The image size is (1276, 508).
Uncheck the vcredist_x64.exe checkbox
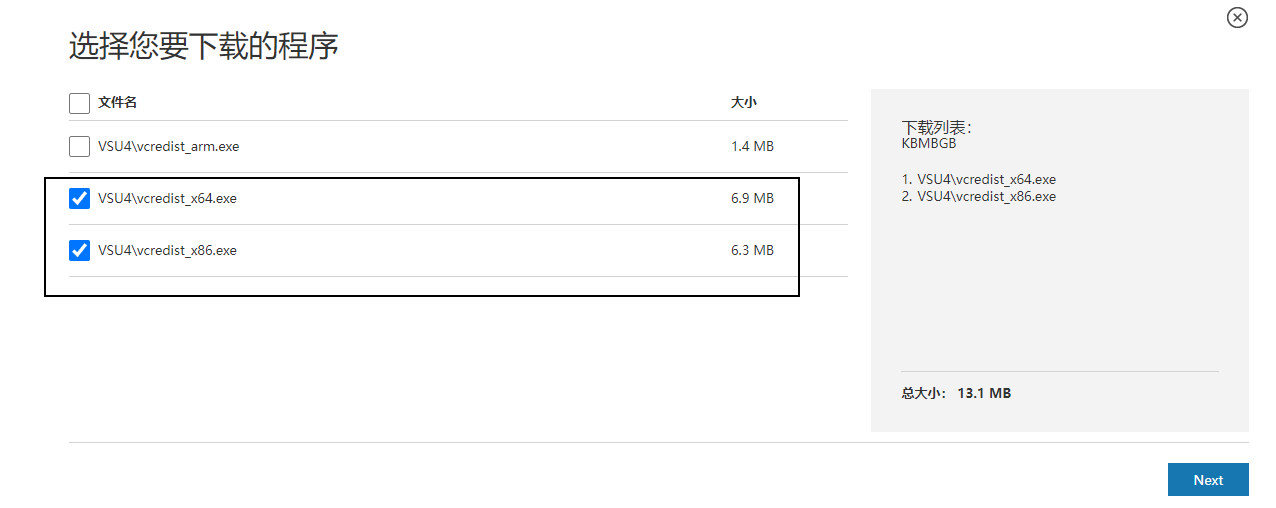79,199
